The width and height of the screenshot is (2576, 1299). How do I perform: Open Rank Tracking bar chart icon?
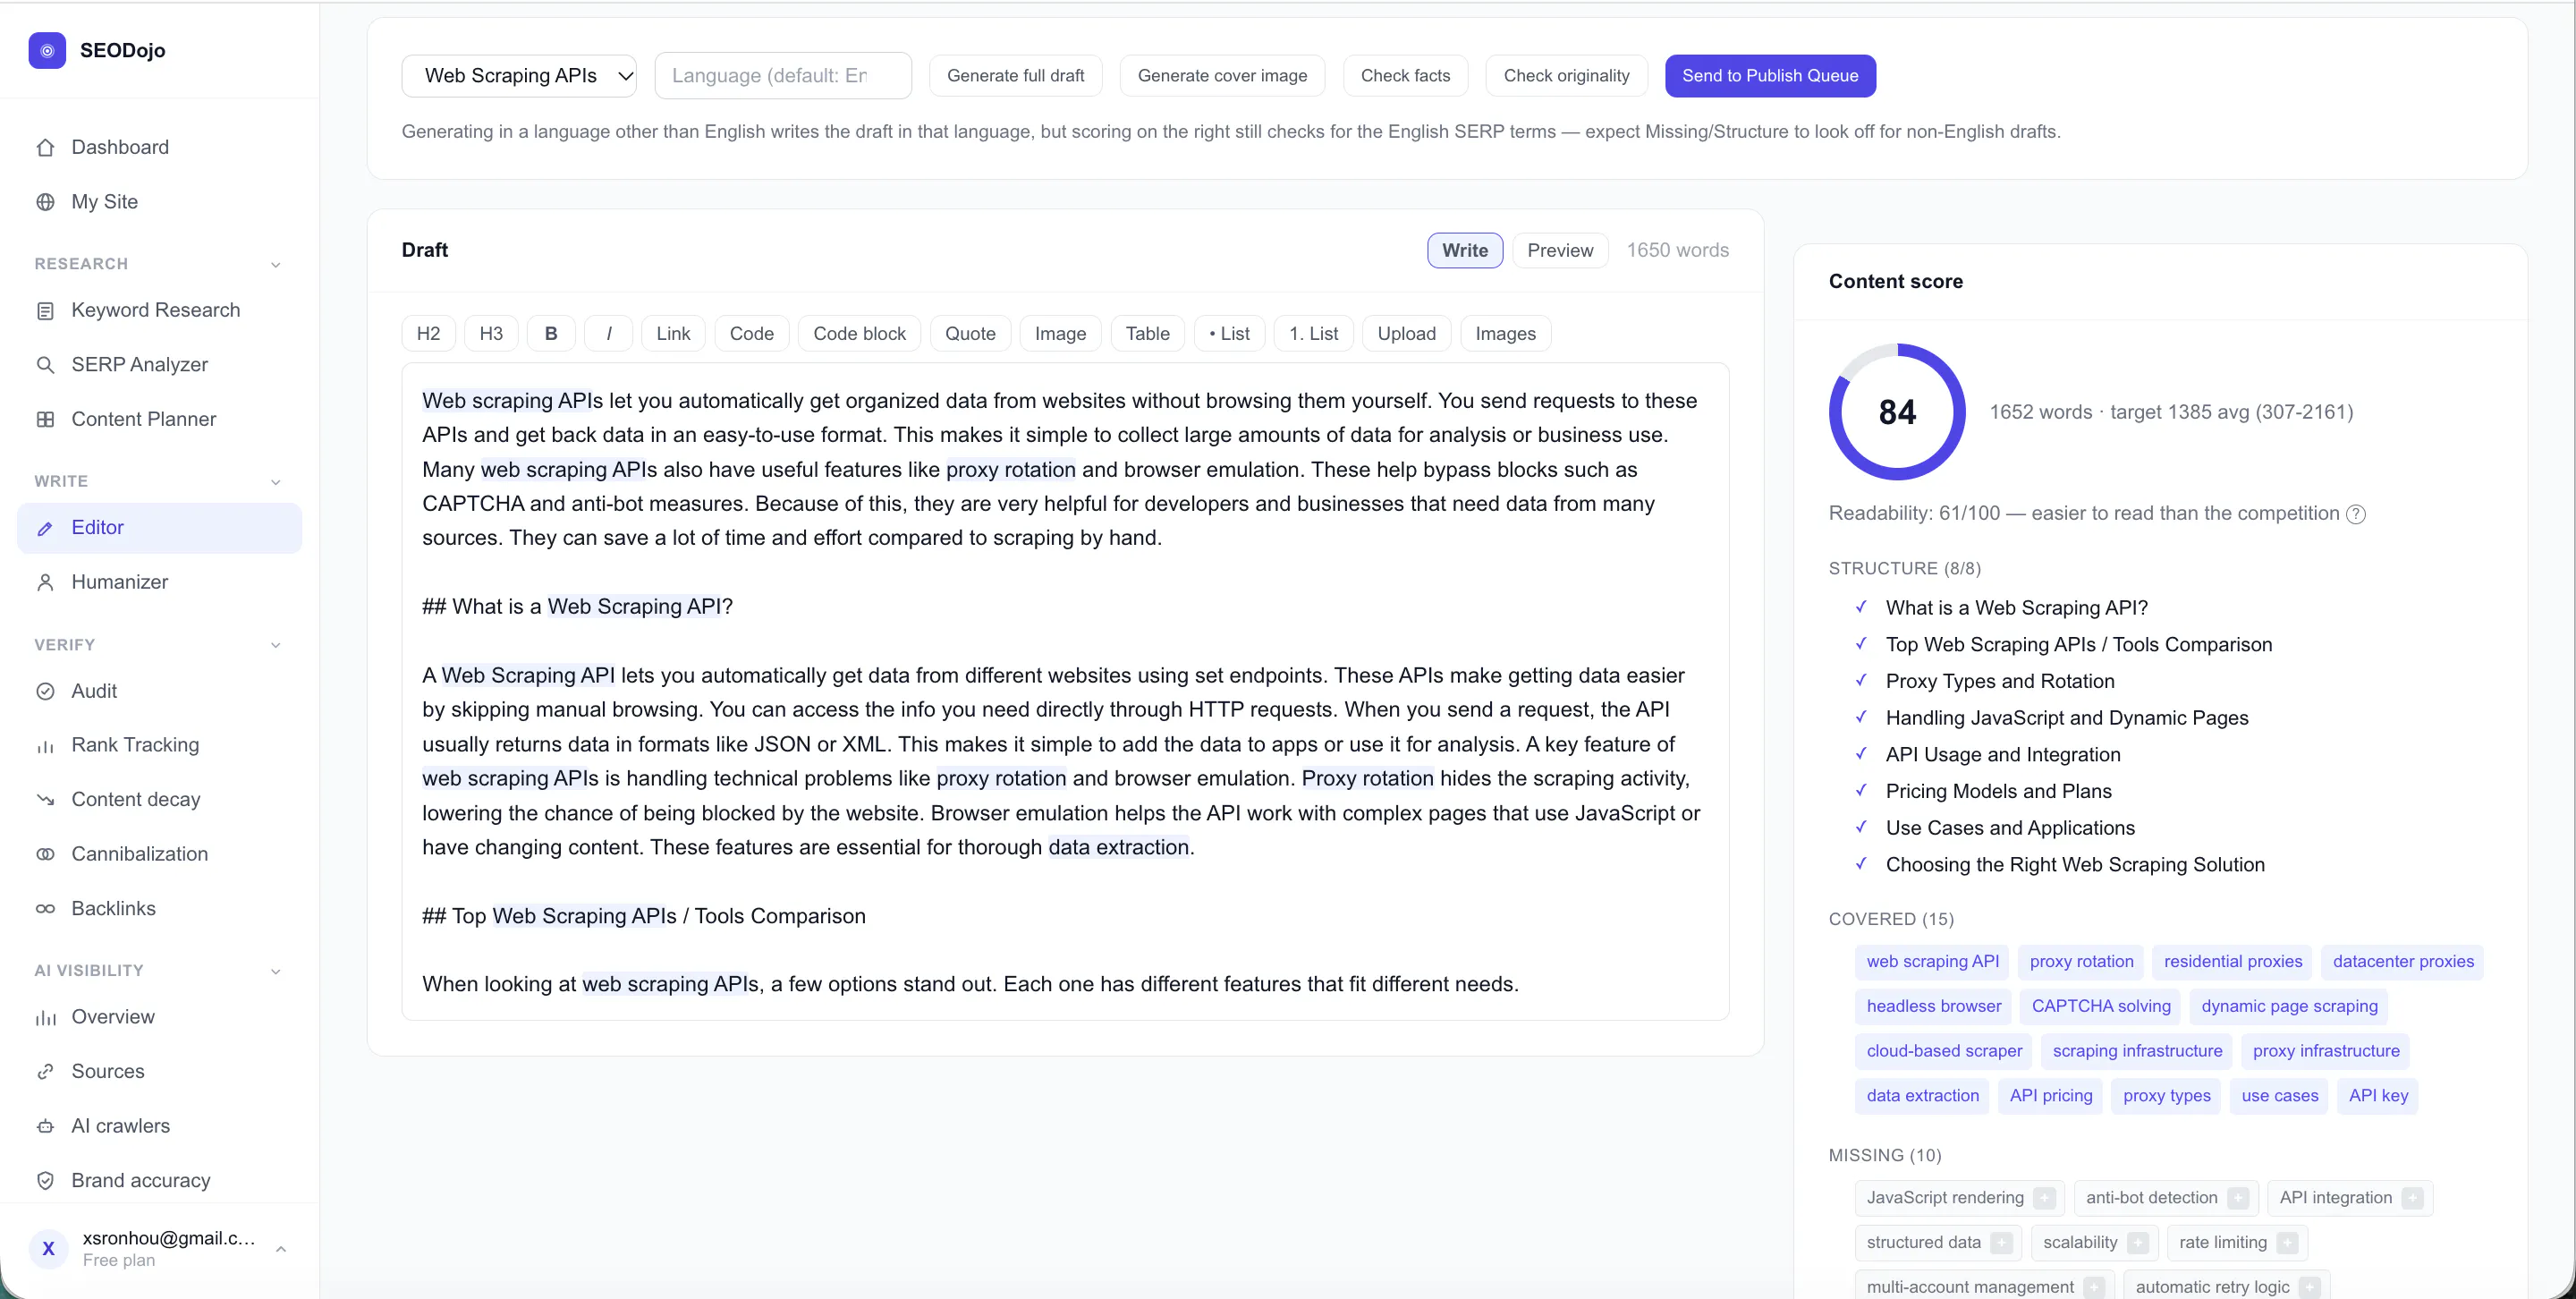click(45, 746)
